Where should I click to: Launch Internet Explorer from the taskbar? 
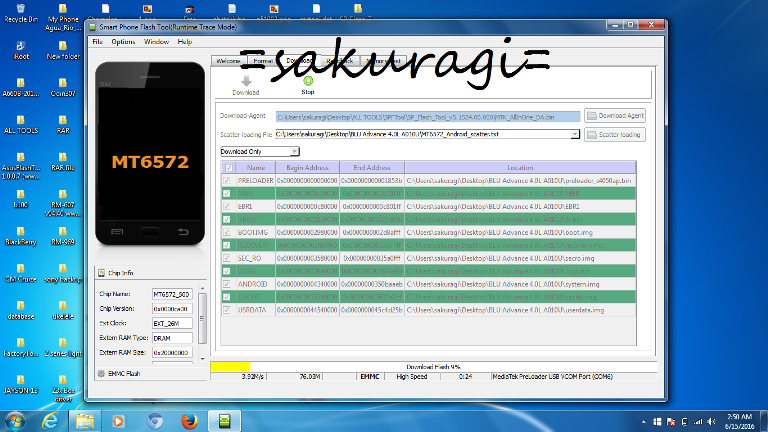49,418
